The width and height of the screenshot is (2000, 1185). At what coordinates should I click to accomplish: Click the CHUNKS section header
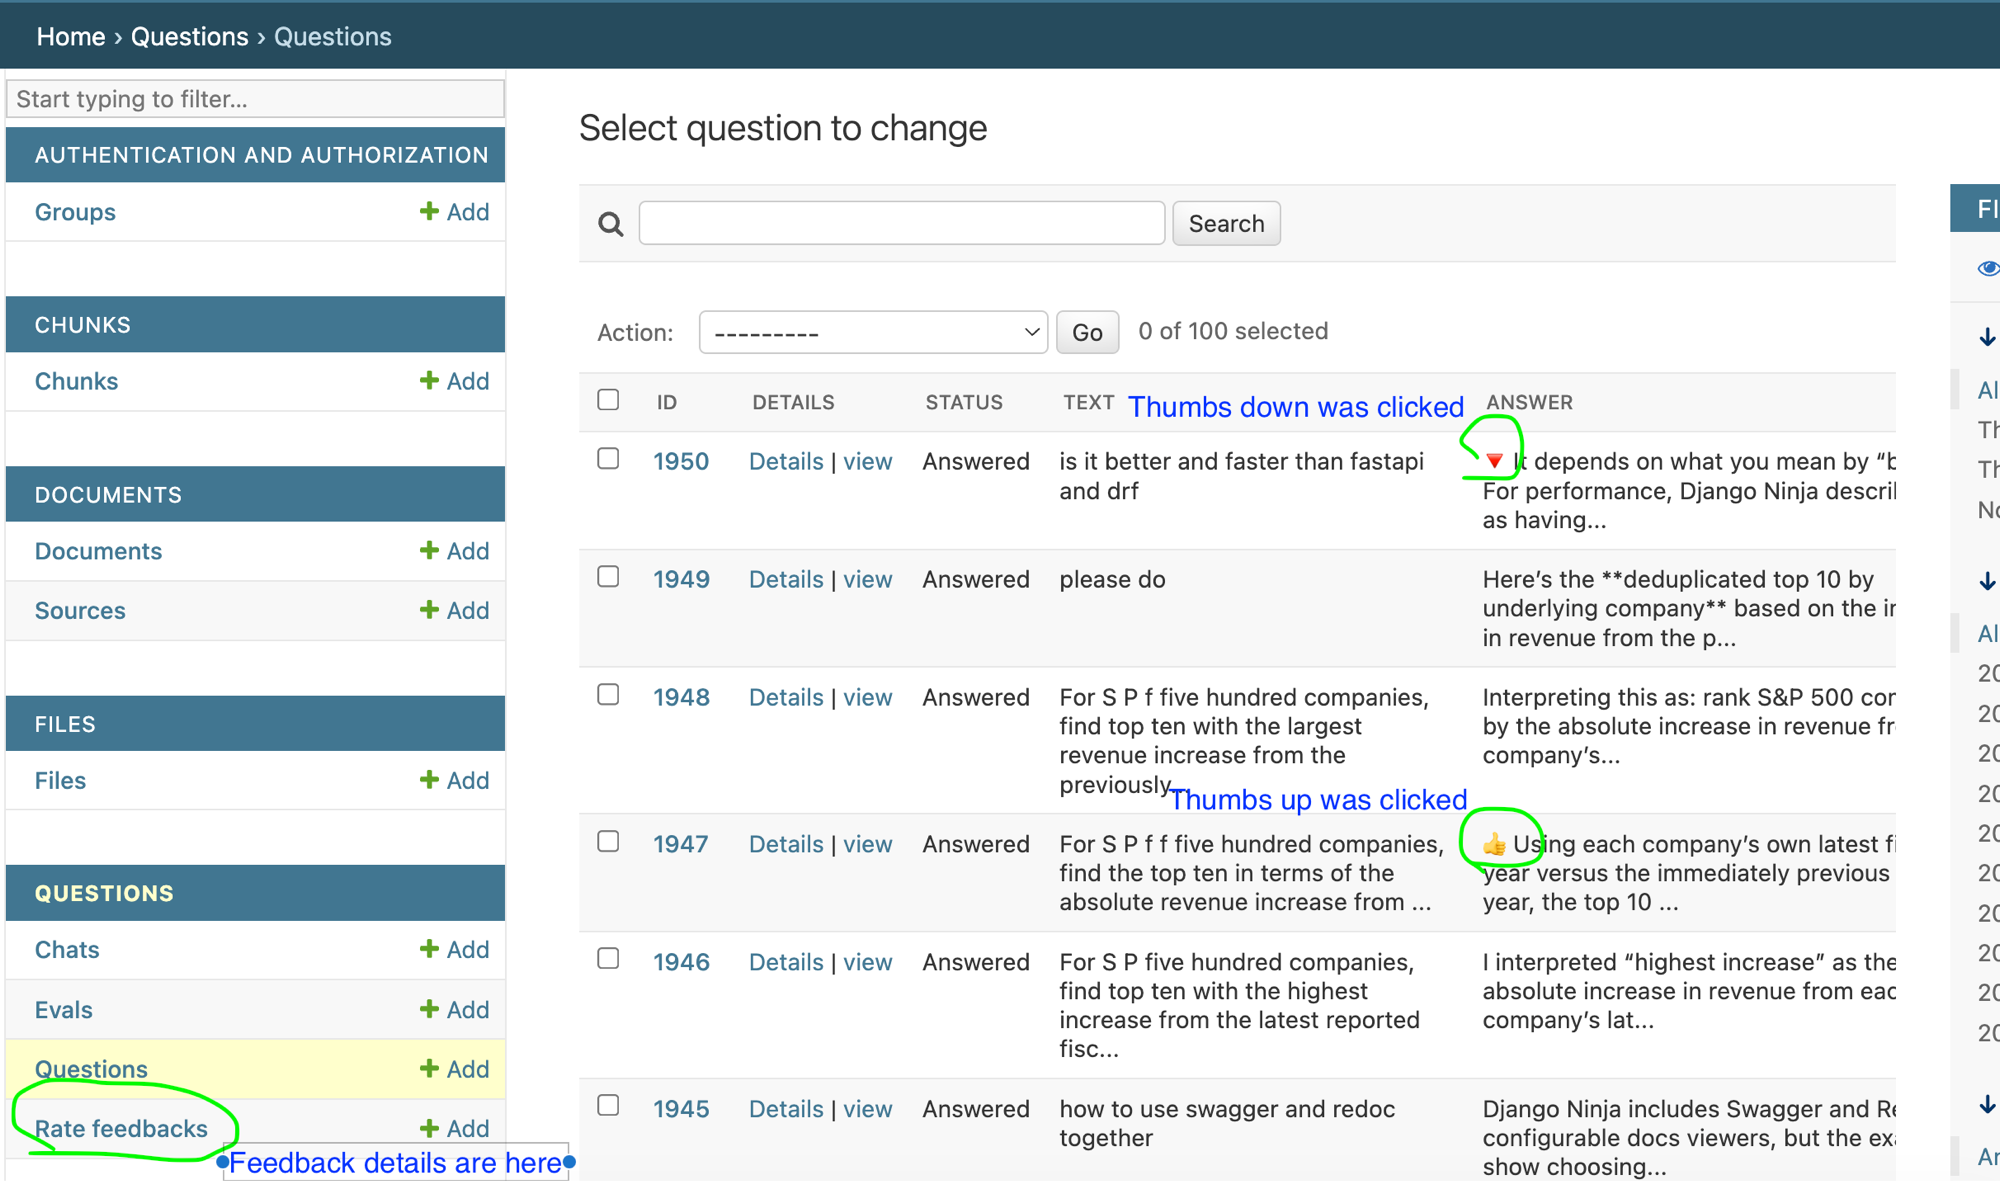point(255,325)
